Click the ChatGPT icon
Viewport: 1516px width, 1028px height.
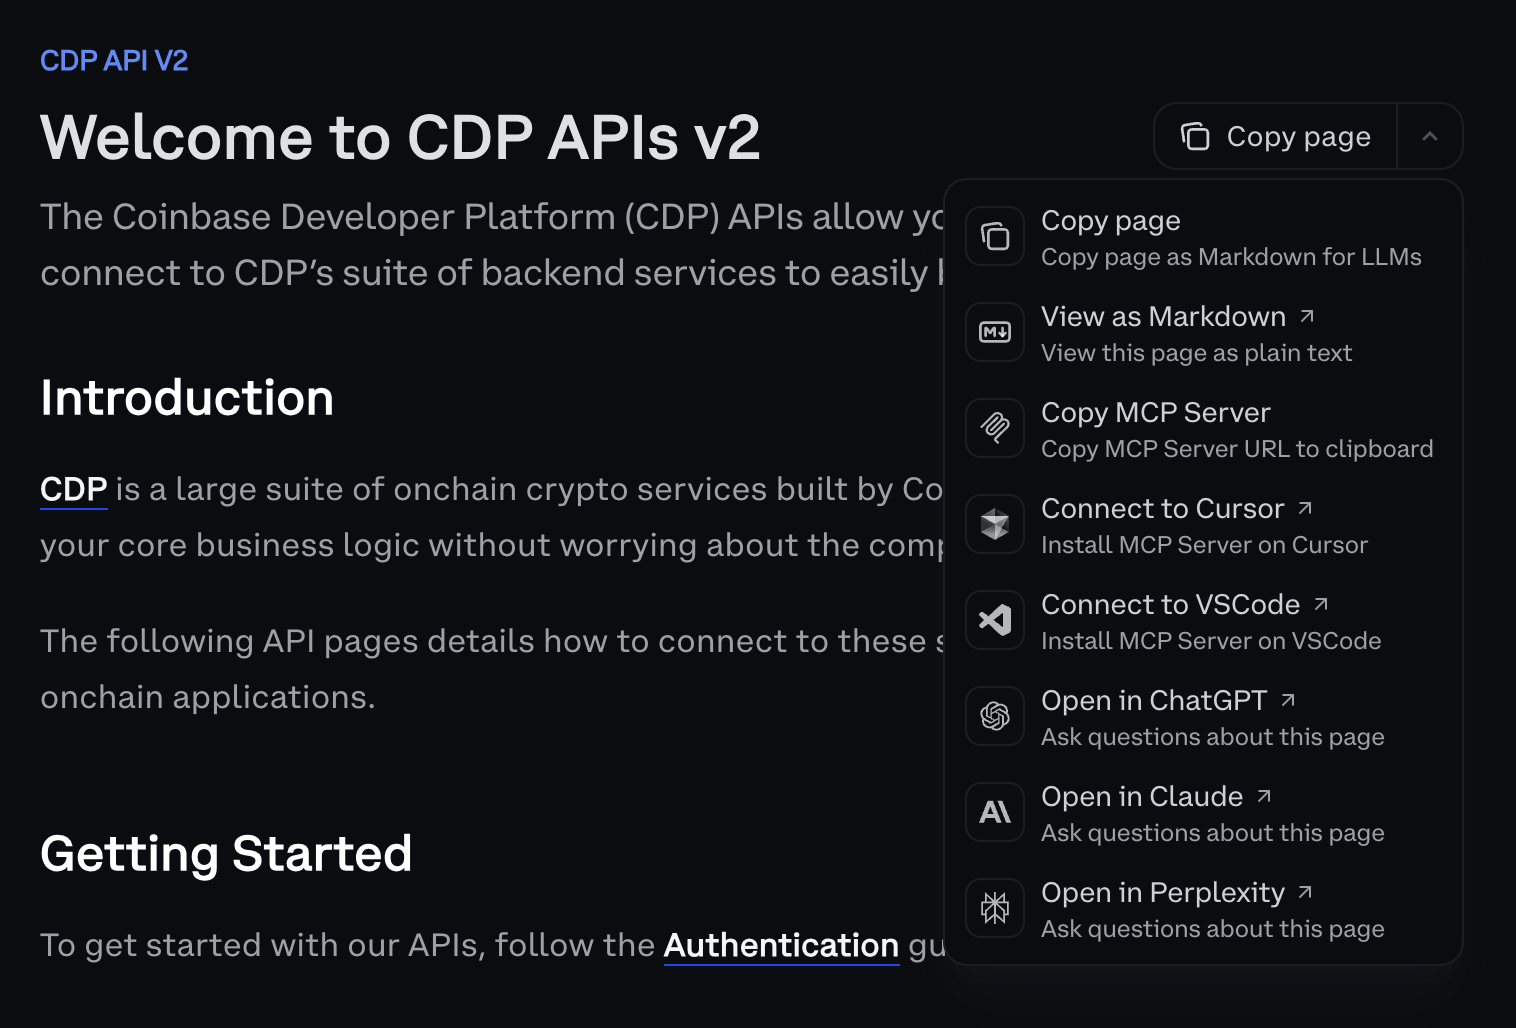(x=994, y=716)
